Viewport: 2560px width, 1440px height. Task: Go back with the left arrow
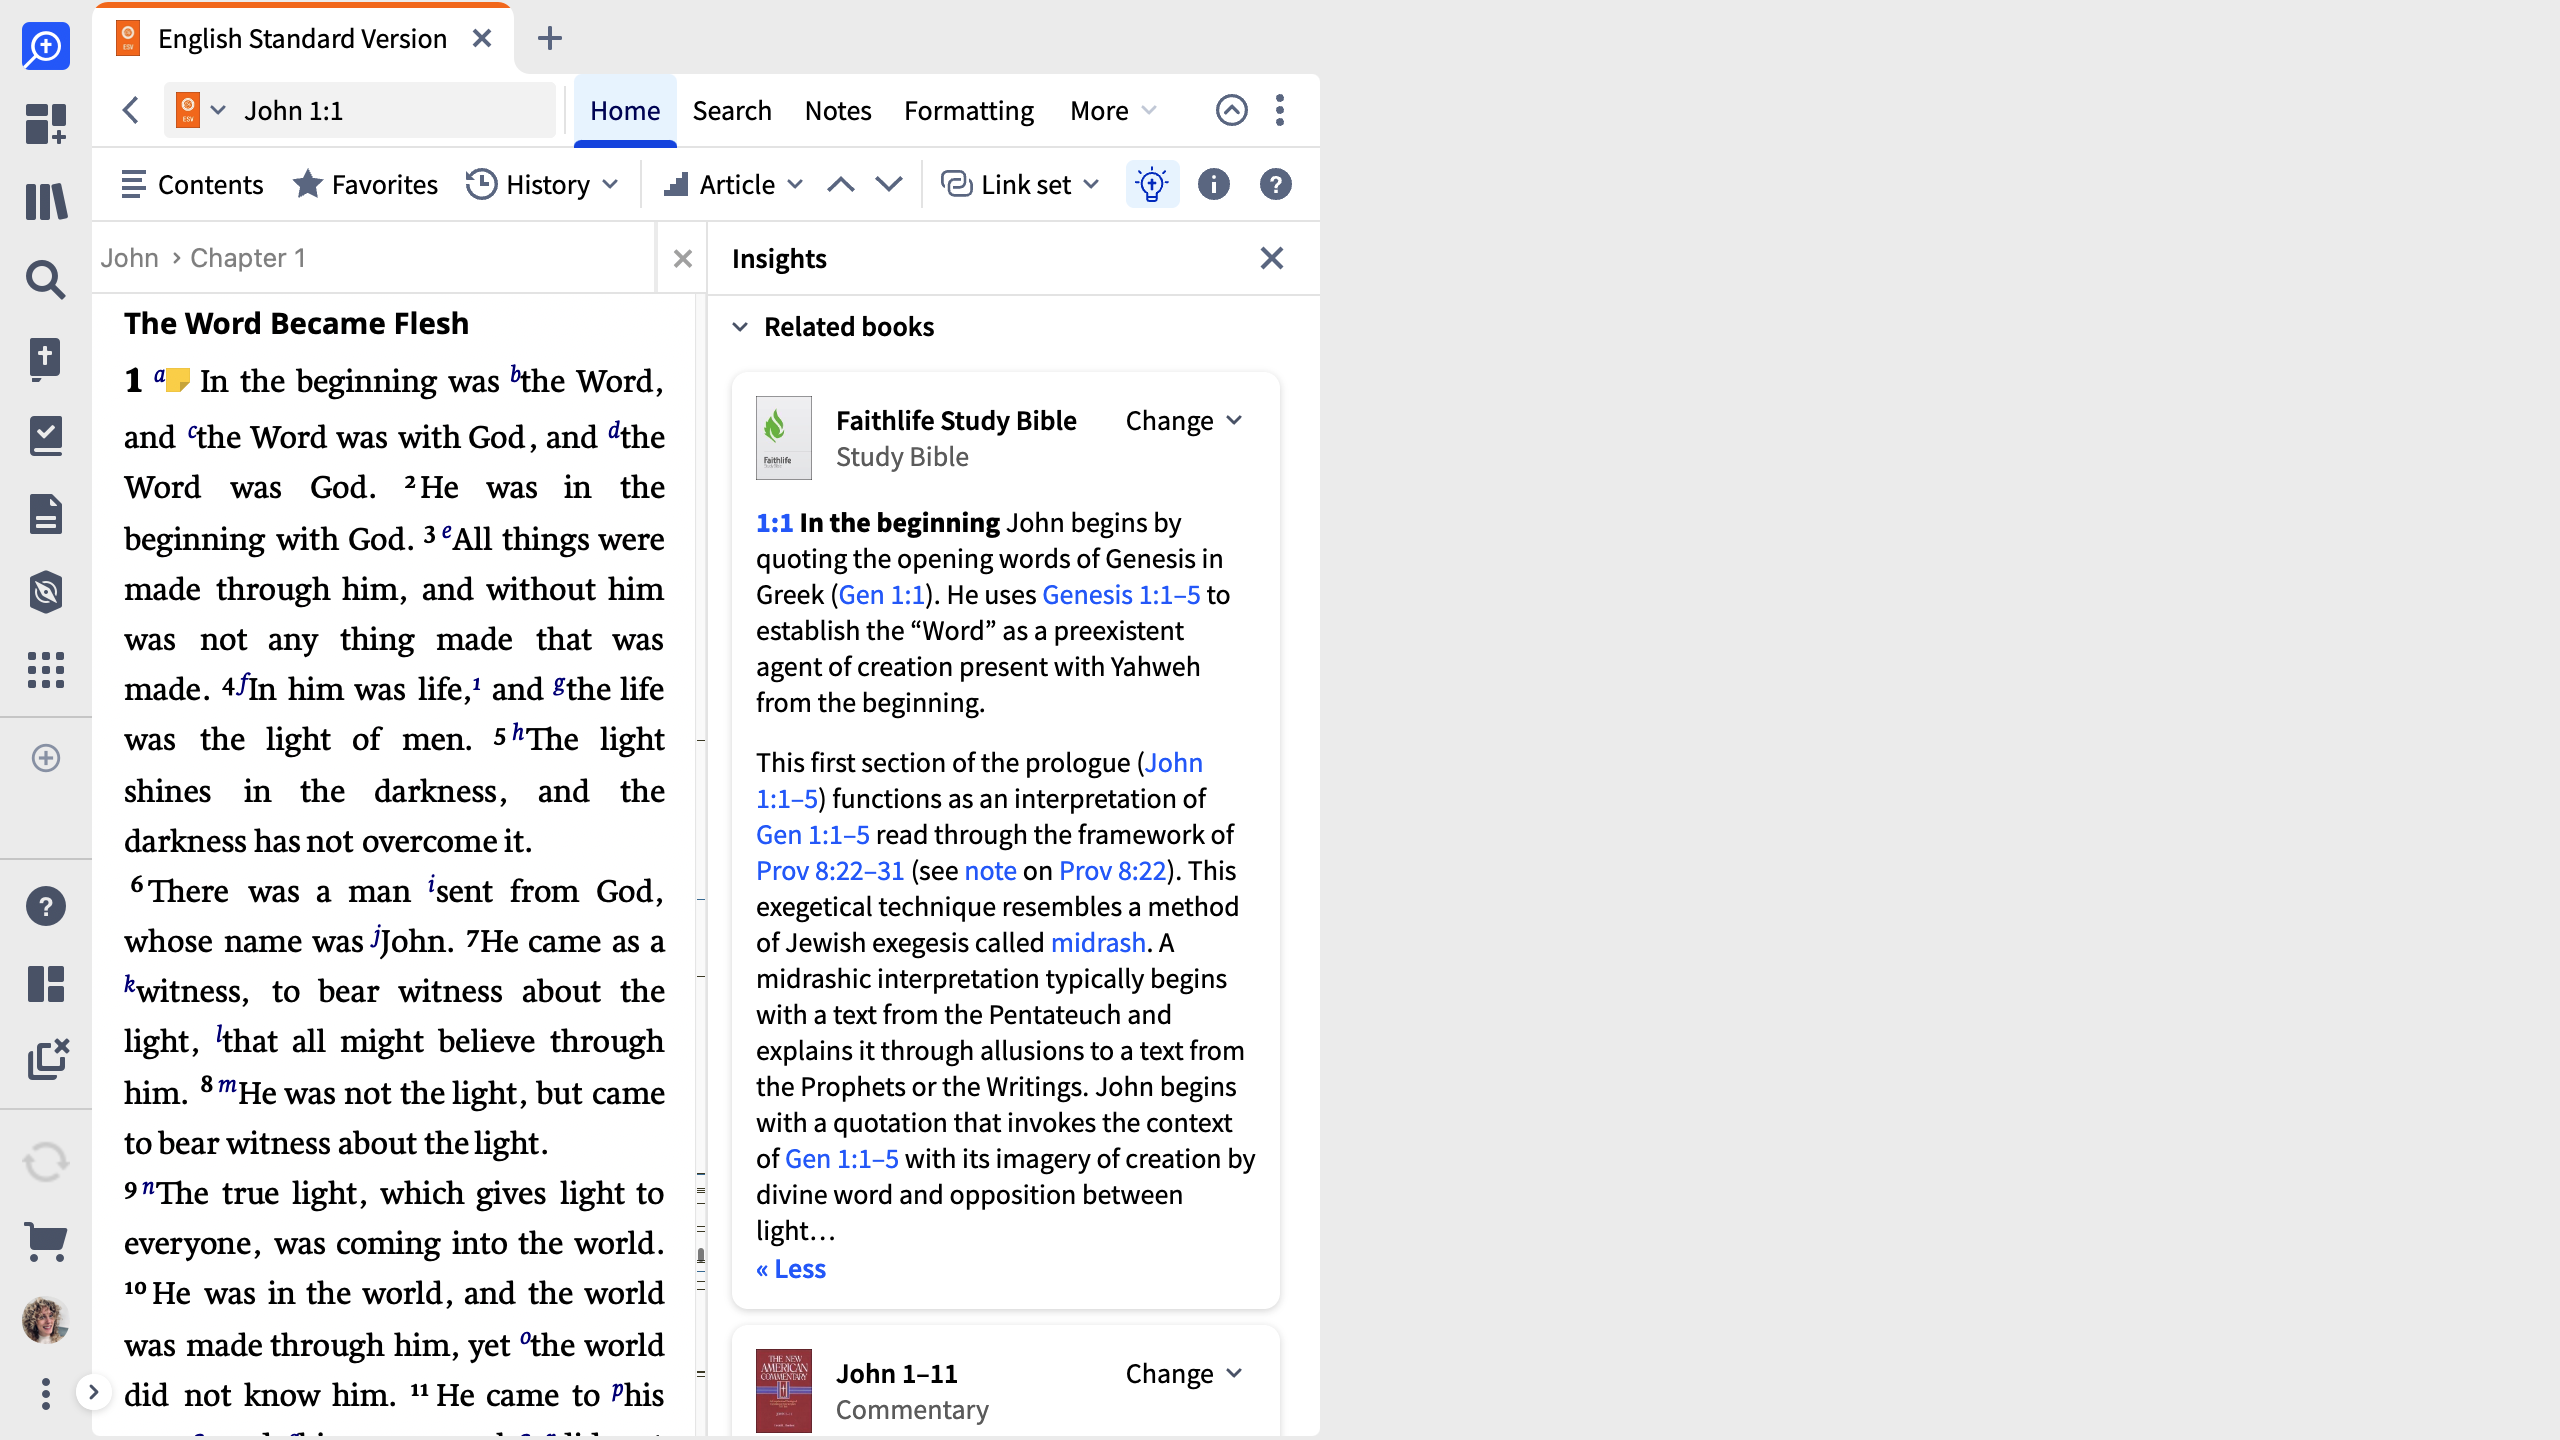130,110
